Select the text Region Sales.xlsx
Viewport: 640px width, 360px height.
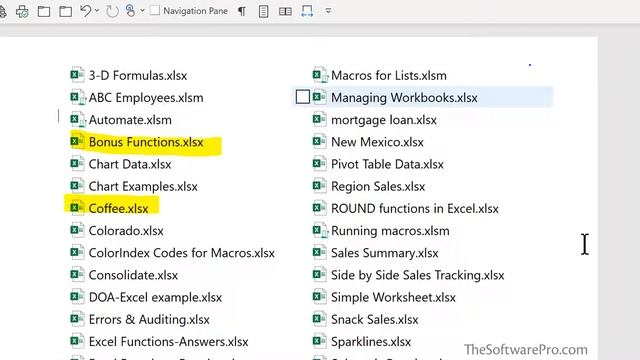378,187
